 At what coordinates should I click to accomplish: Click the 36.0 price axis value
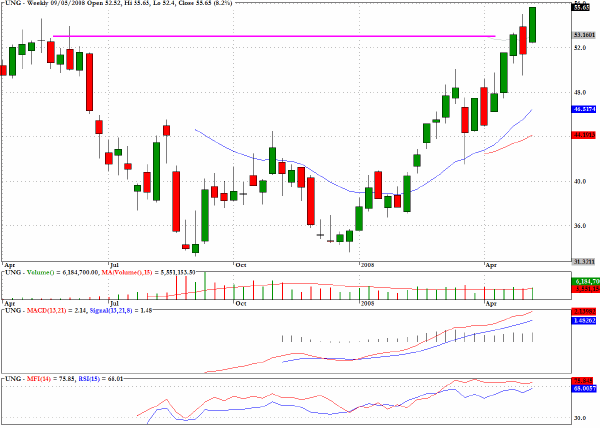(580, 226)
